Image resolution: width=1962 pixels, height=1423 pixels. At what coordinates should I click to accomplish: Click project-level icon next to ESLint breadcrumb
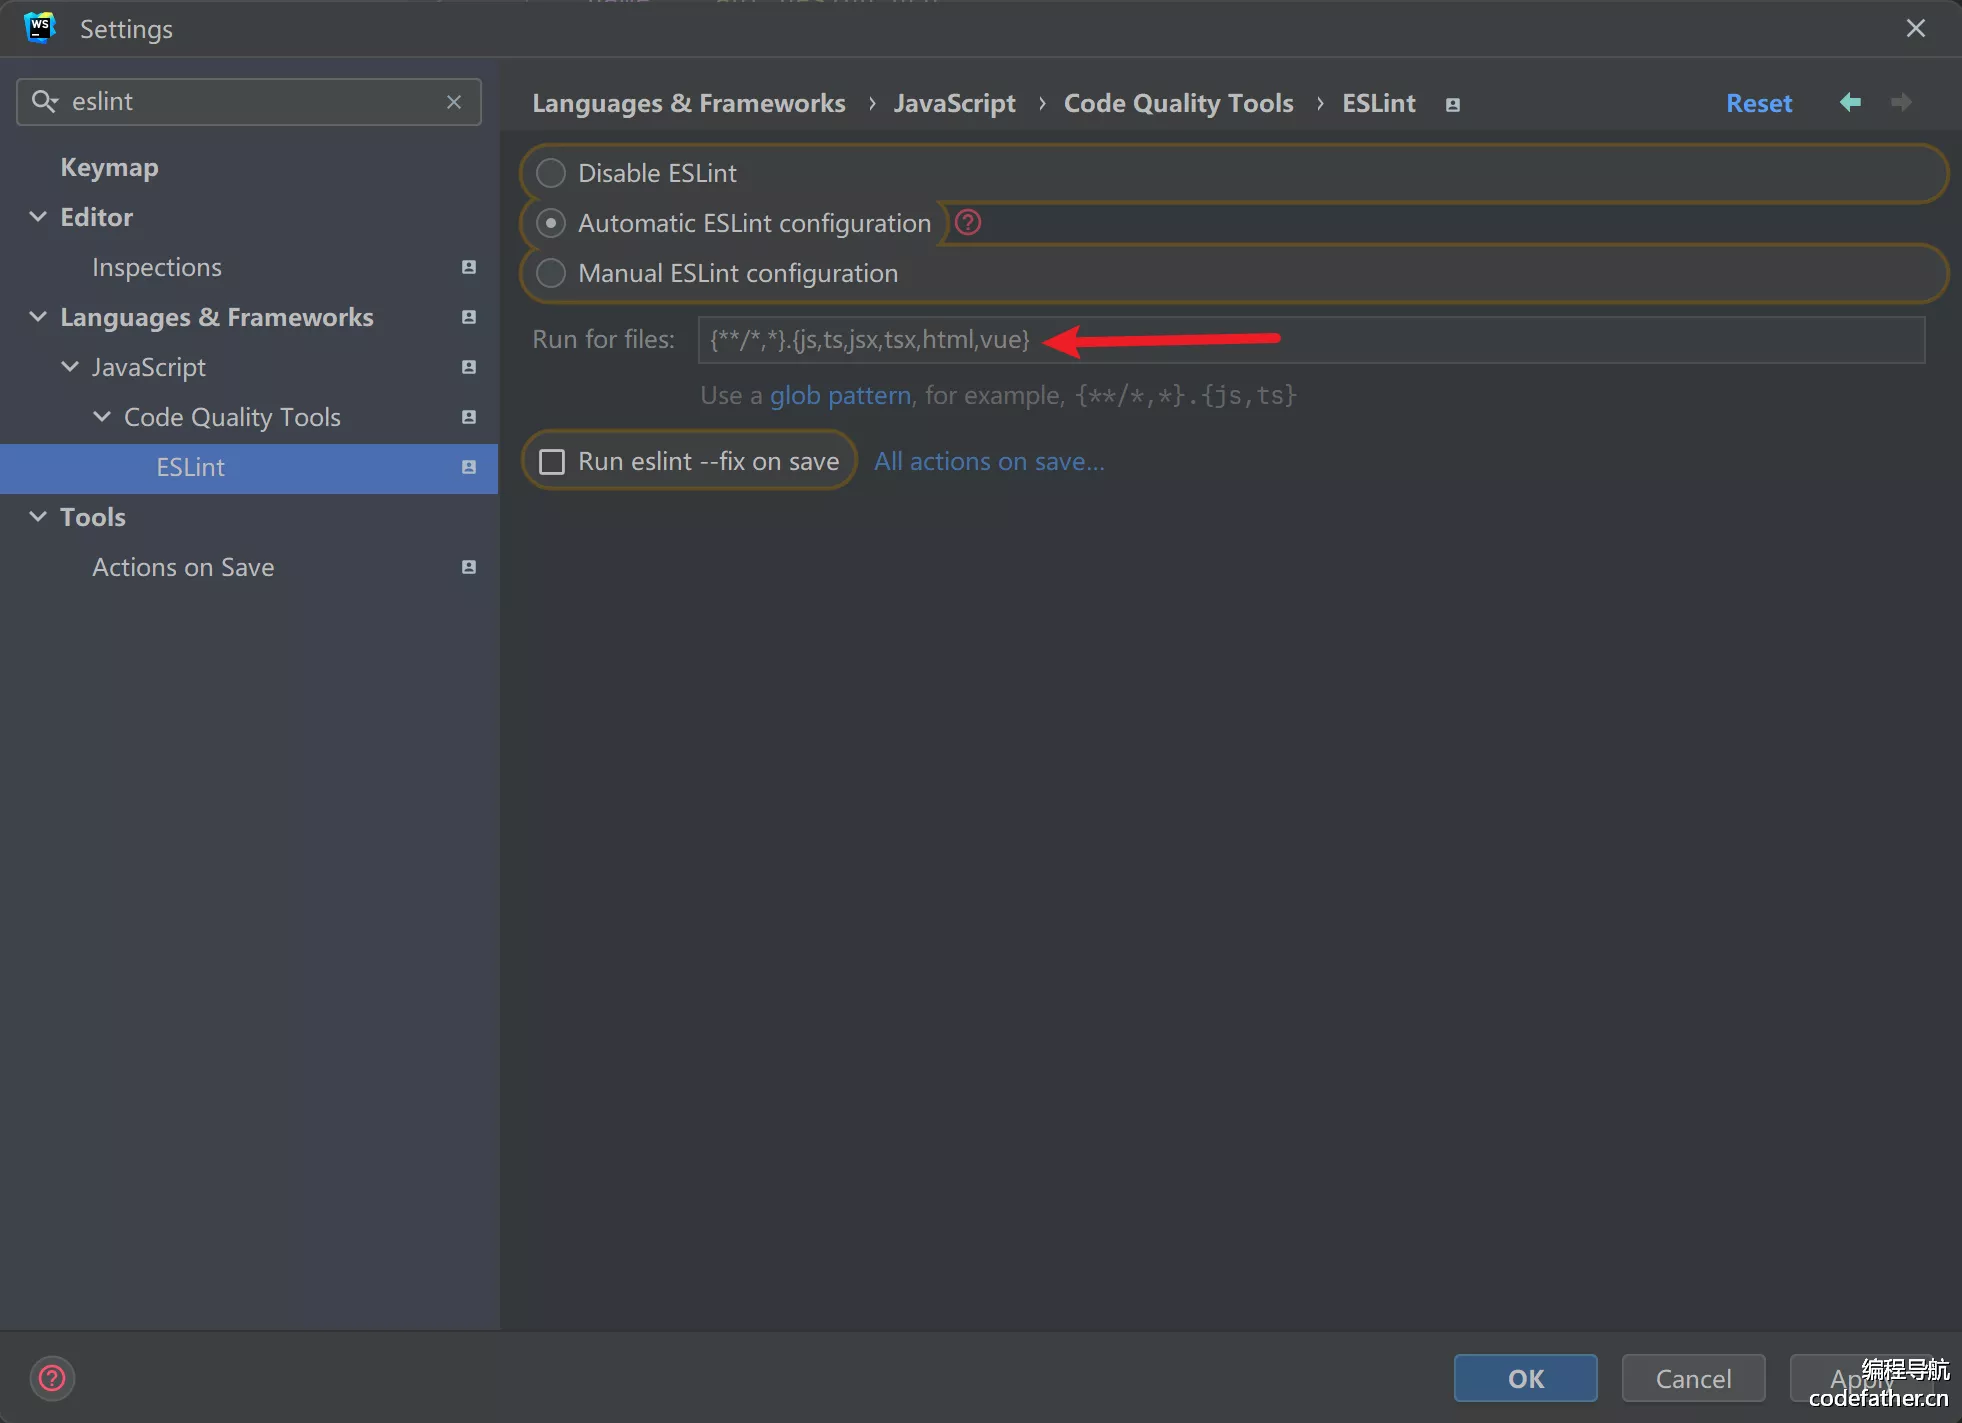1453,104
